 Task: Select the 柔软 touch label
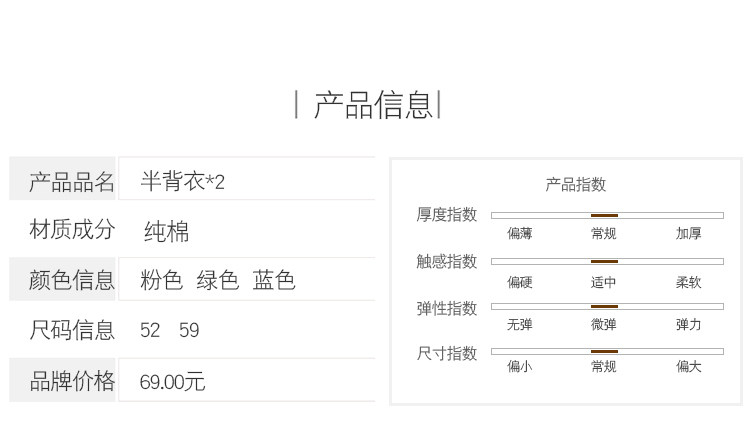pyautogui.click(x=688, y=283)
